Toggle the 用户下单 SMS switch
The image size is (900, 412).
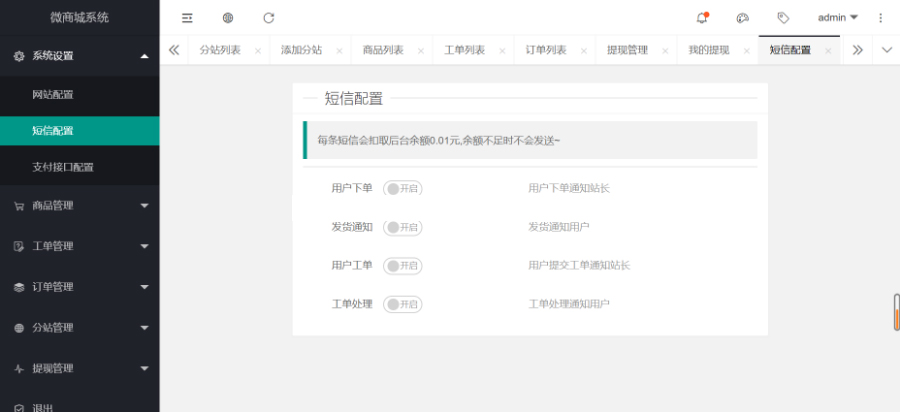pos(403,188)
